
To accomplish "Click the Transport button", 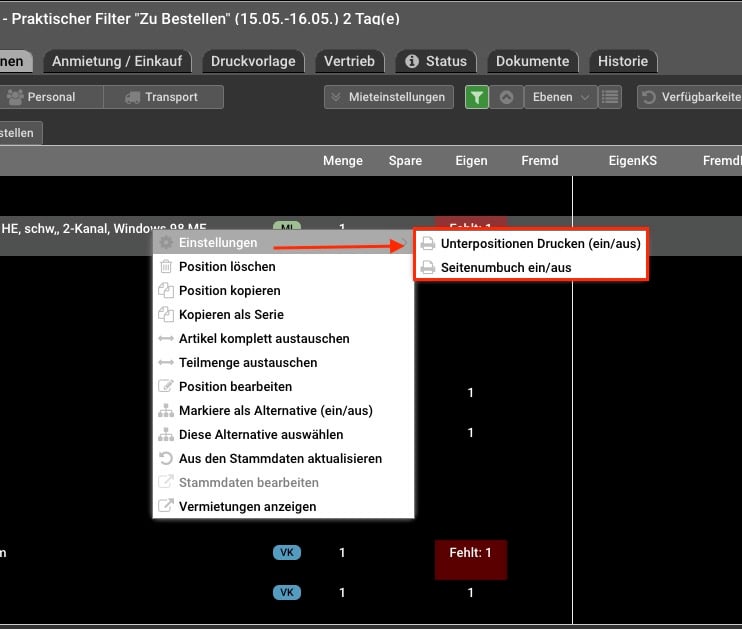I will pyautogui.click(x=162, y=97).
